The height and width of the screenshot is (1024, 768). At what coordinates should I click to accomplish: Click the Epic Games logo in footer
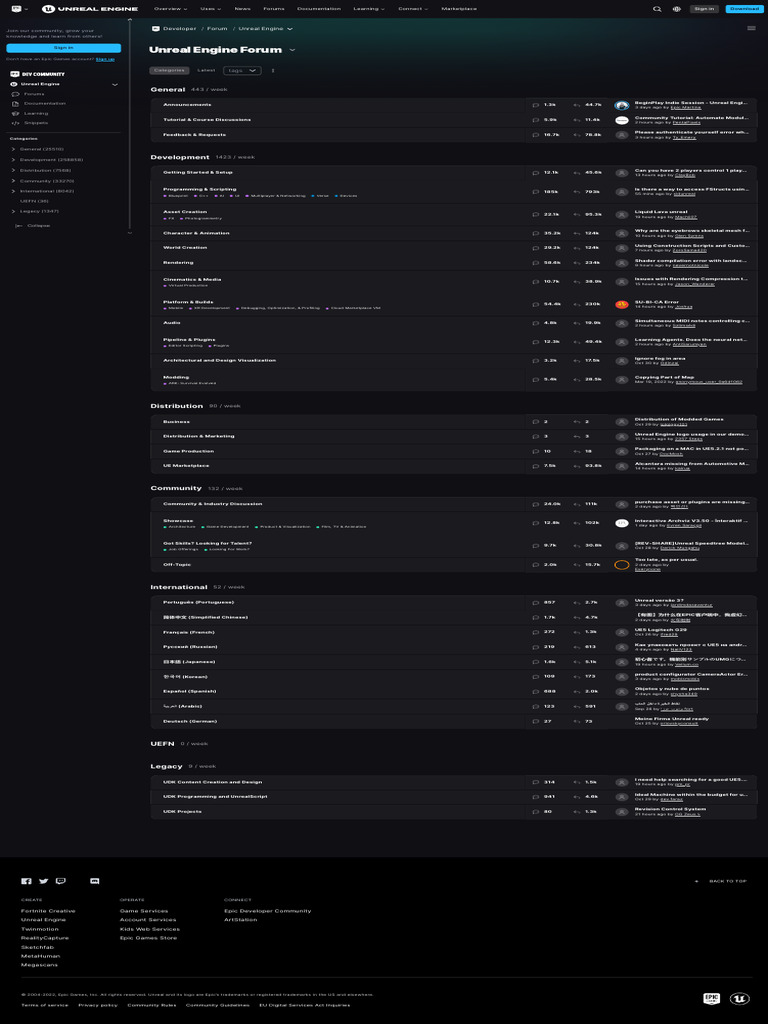(x=711, y=999)
